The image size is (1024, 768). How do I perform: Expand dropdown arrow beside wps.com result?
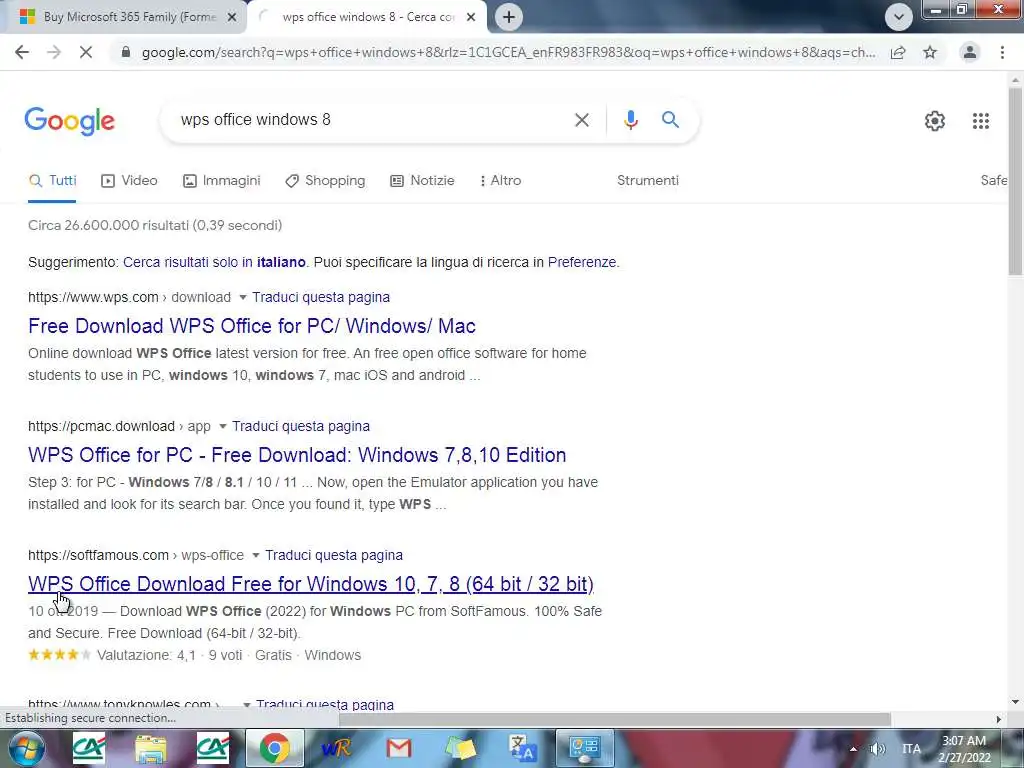click(243, 298)
